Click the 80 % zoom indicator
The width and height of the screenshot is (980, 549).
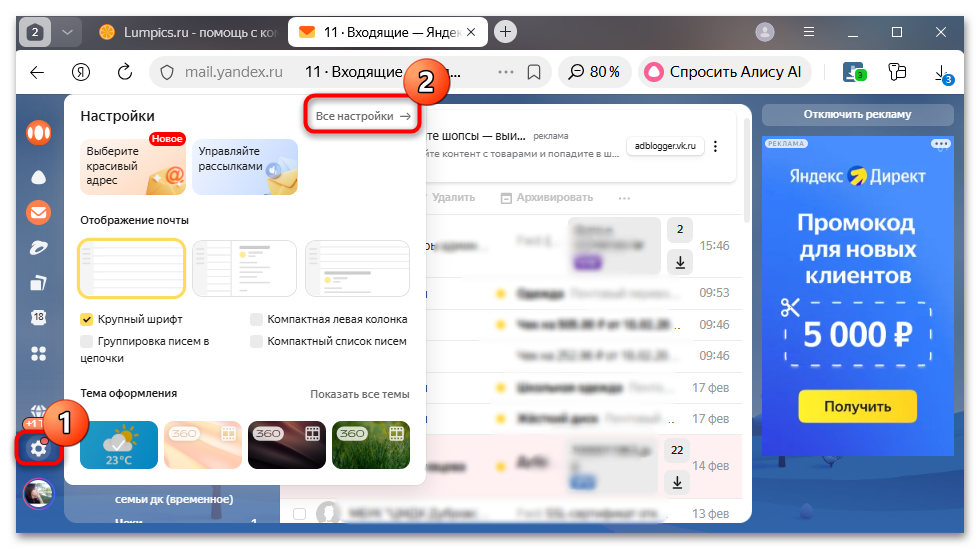coord(594,72)
